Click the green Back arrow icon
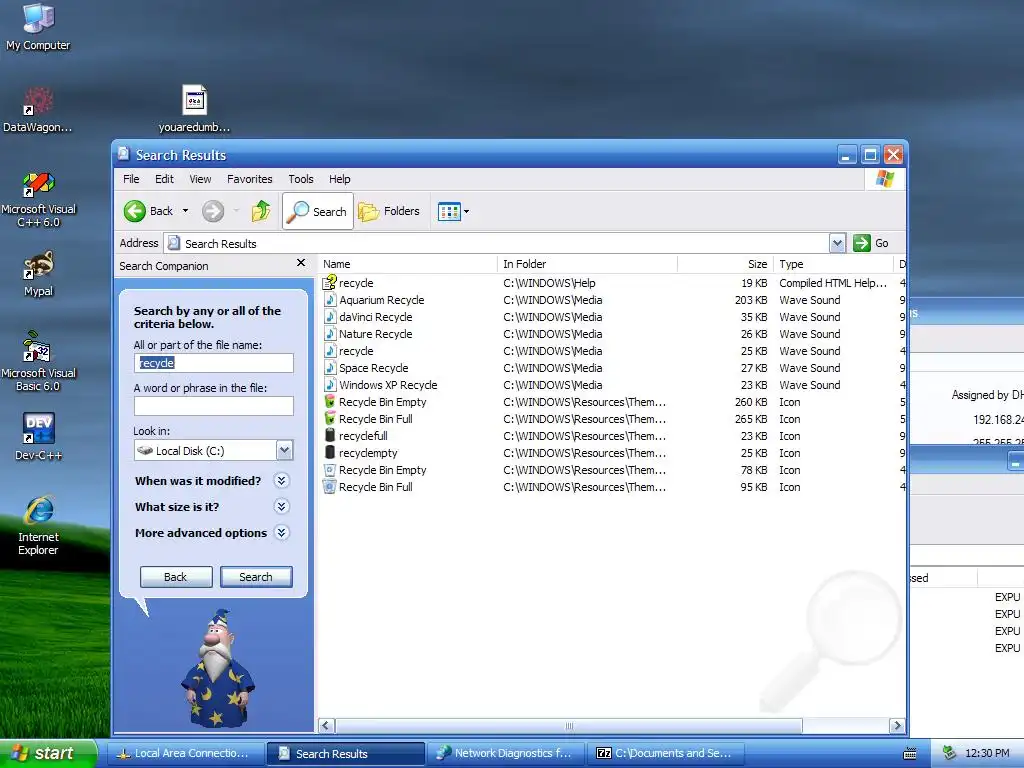The width and height of the screenshot is (1024, 768). (135, 211)
